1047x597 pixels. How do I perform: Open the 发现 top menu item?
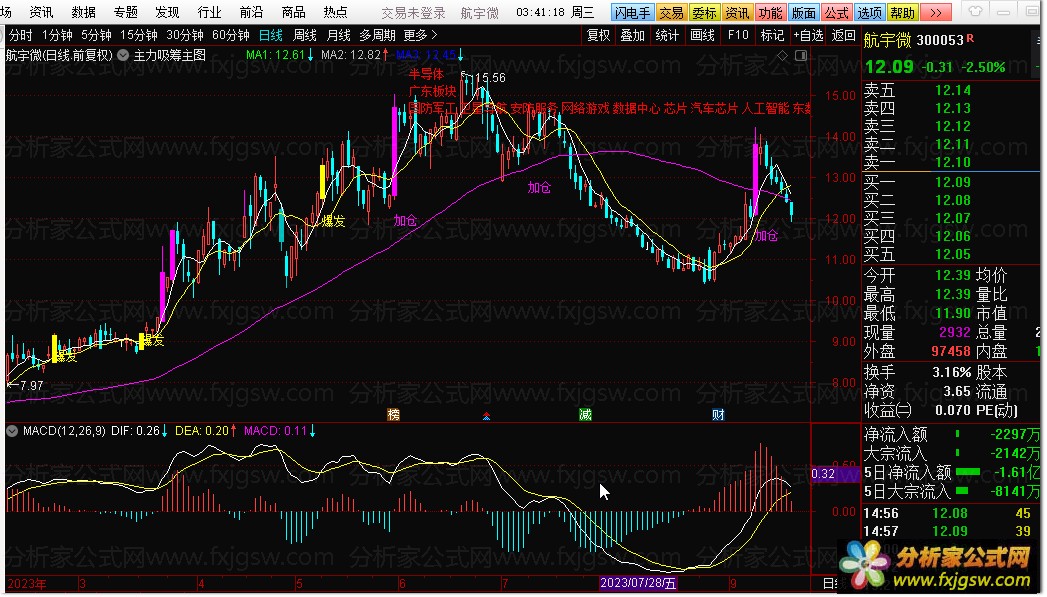click(167, 12)
